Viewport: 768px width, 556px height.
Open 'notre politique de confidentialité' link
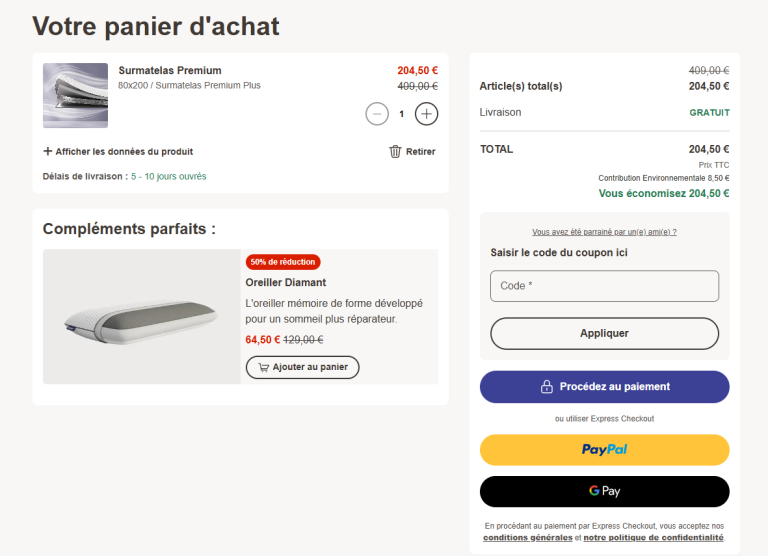[x=653, y=538]
